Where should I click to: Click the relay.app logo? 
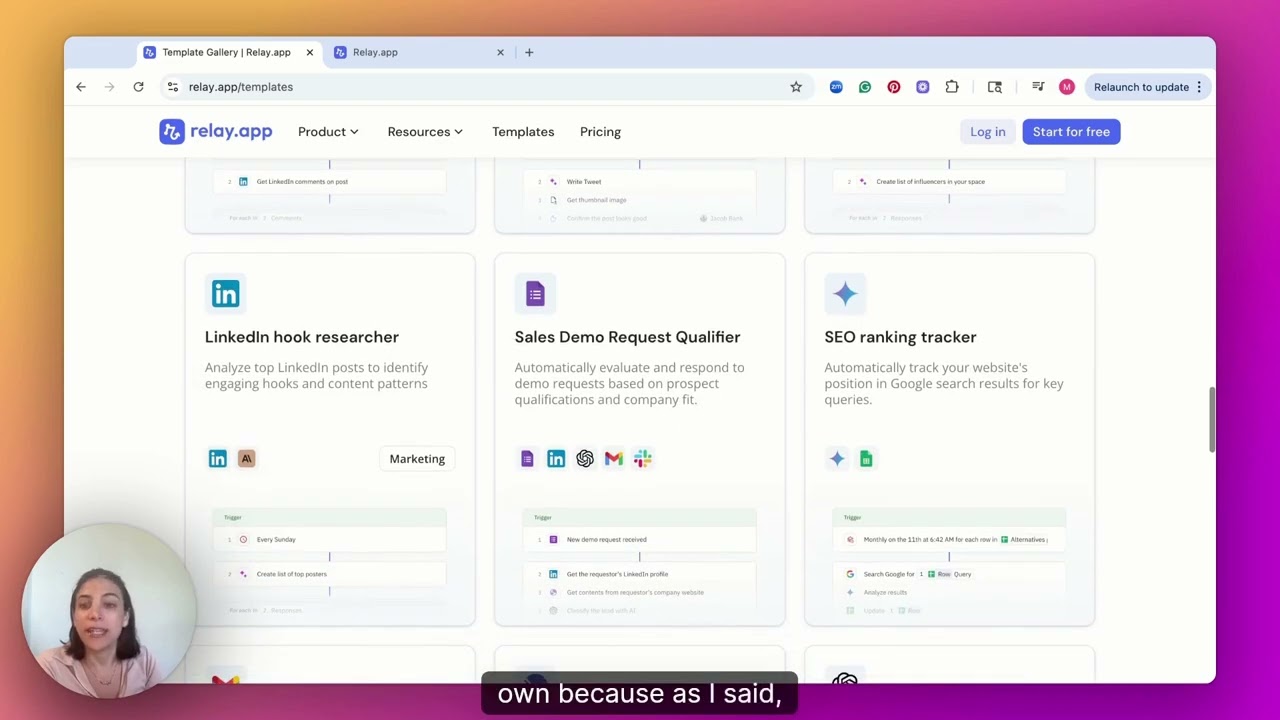[215, 131]
